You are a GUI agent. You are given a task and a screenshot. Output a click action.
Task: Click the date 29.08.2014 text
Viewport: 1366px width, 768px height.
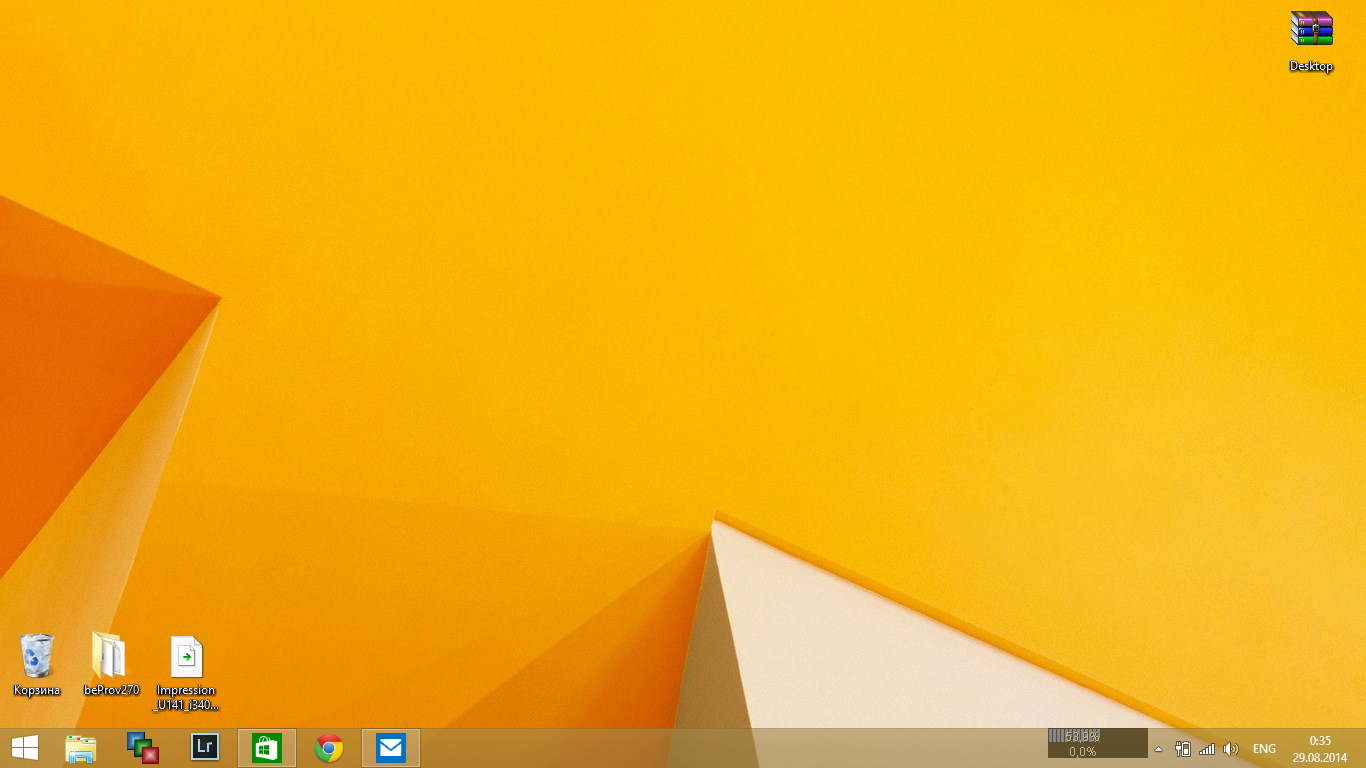(1320, 757)
